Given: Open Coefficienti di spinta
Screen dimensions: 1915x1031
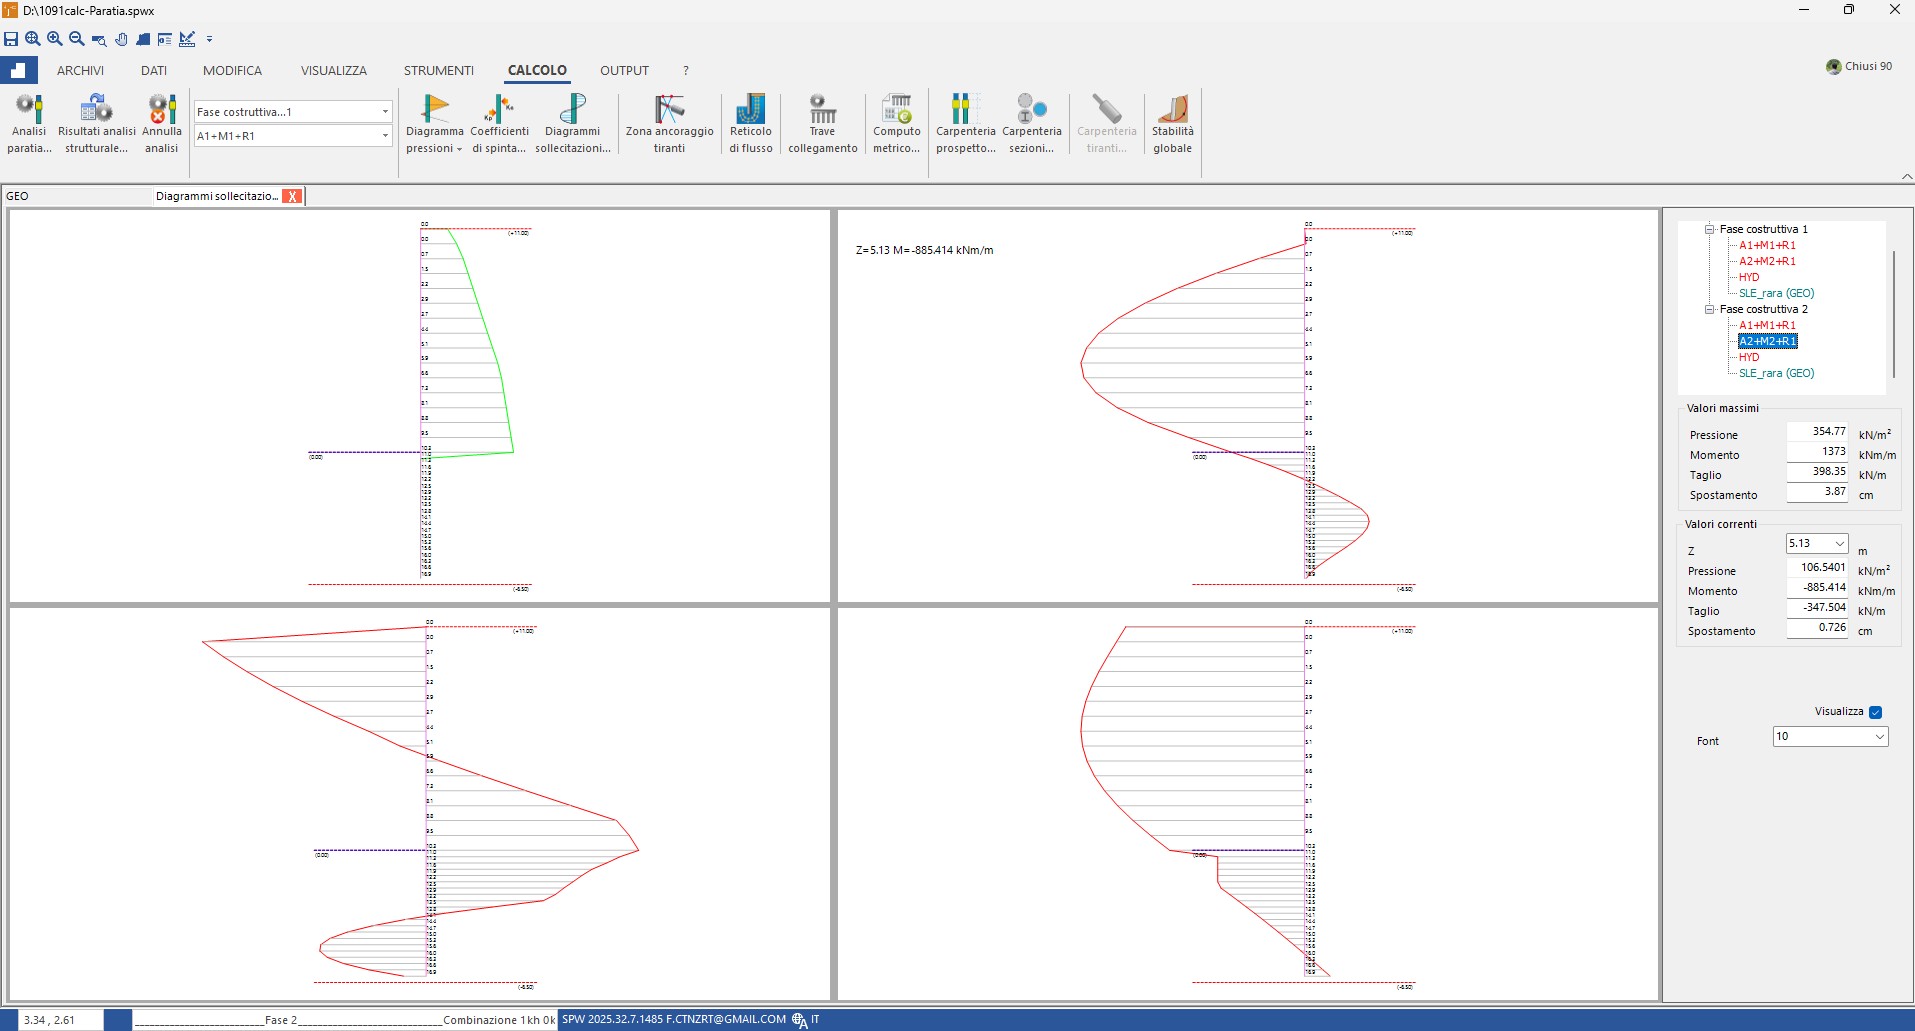Looking at the screenshot, I should click(499, 124).
